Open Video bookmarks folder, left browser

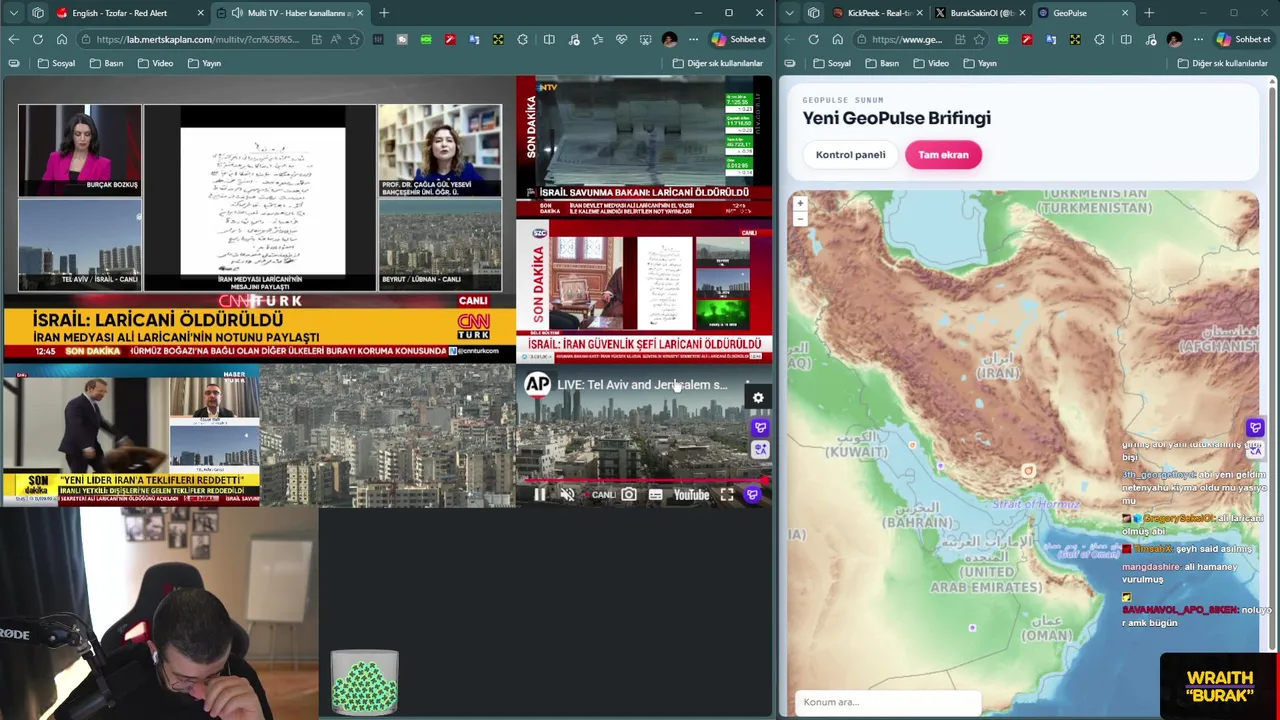click(155, 63)
